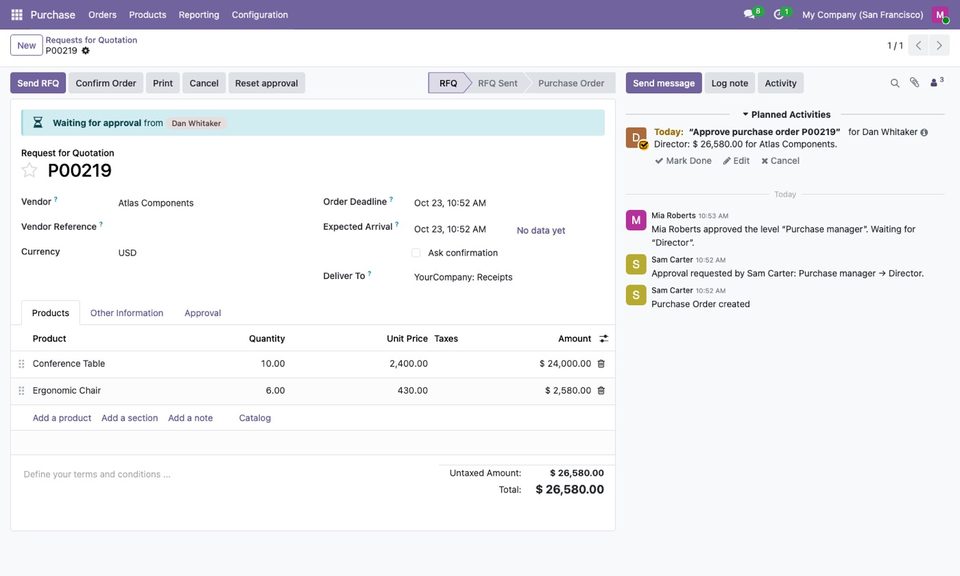Open attachments paperclip icon
960x576 pixels.
point(914,83)
